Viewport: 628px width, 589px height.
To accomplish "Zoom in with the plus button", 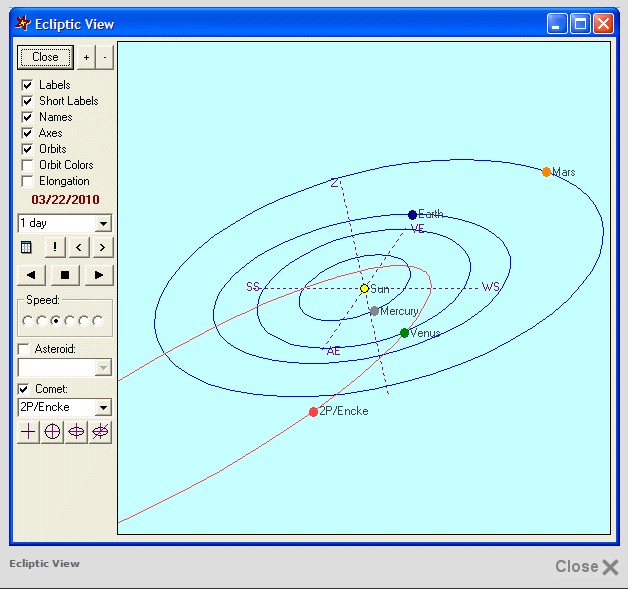I will tap(86, 57).
